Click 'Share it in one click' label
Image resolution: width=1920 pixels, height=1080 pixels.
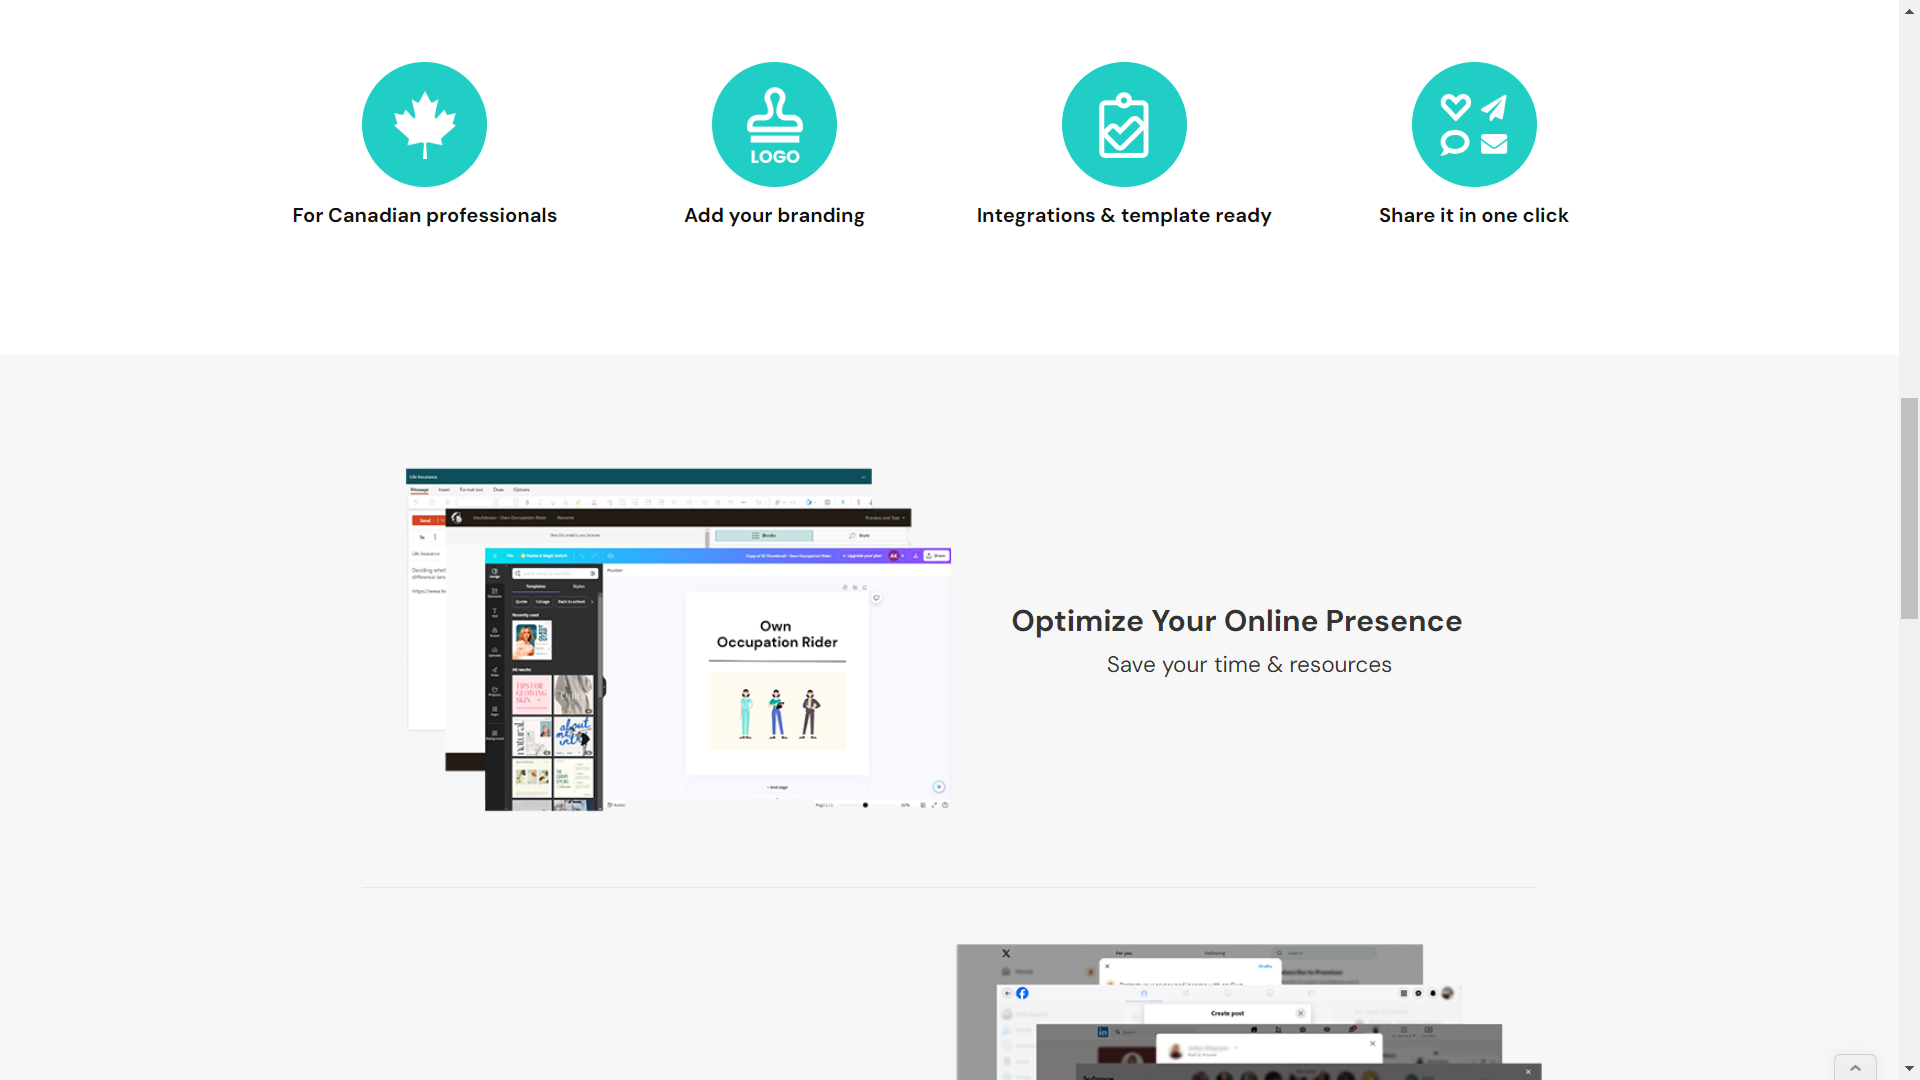tap(1473, 215)
